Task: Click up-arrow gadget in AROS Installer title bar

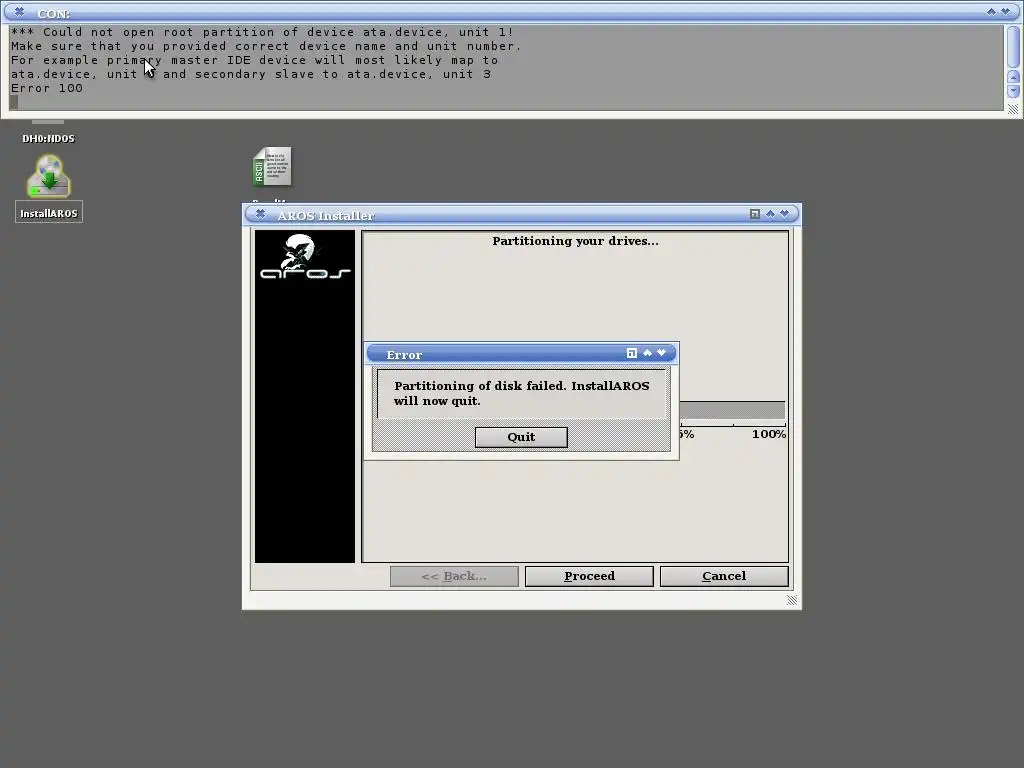Action: coord(770,214)
